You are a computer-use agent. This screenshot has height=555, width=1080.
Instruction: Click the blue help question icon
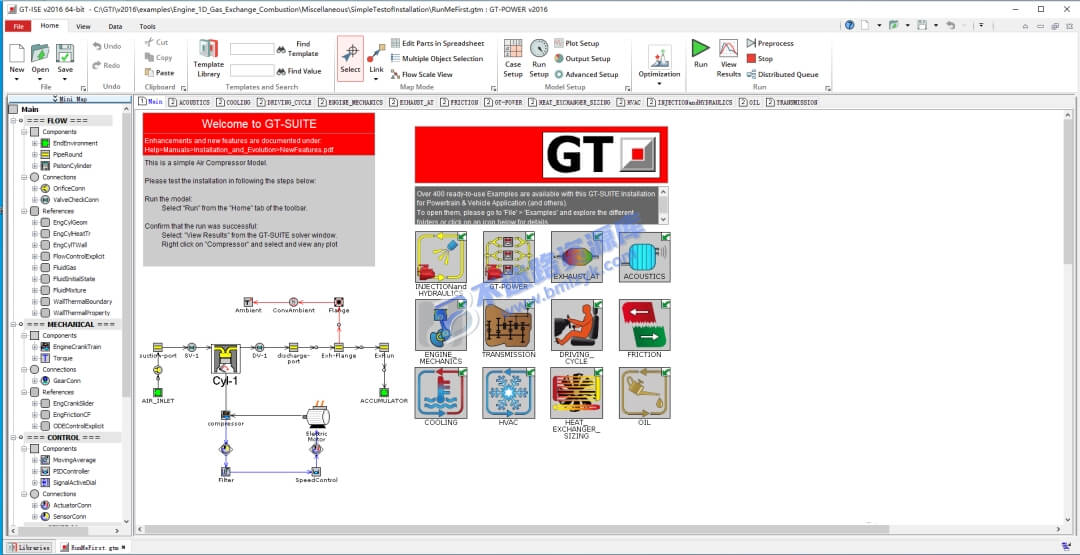click(849, 25)
